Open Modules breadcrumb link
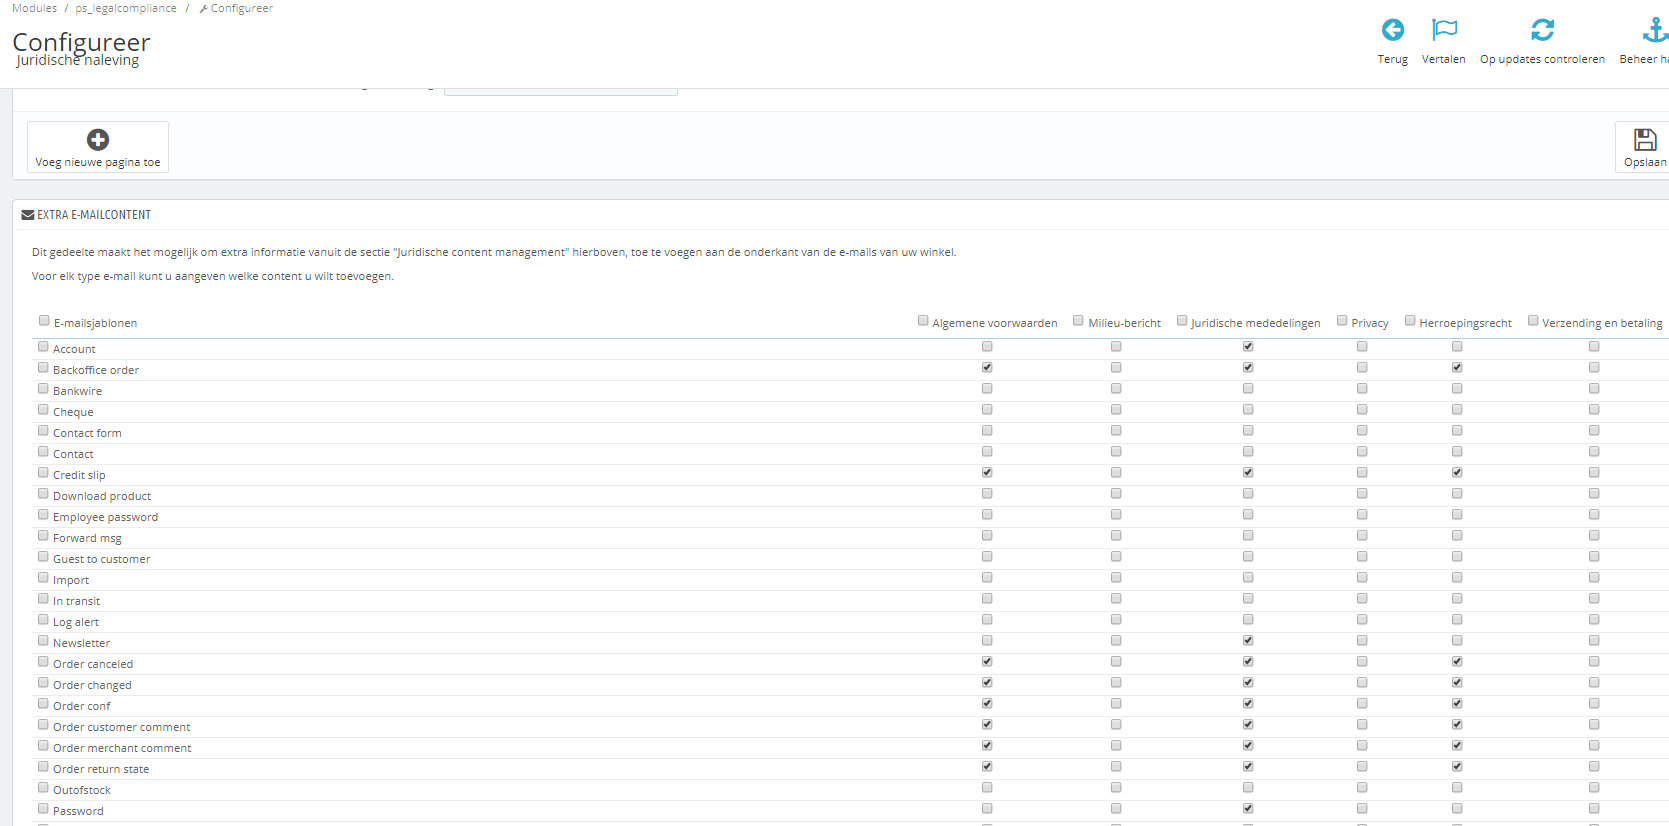 (x=34, y=8)
